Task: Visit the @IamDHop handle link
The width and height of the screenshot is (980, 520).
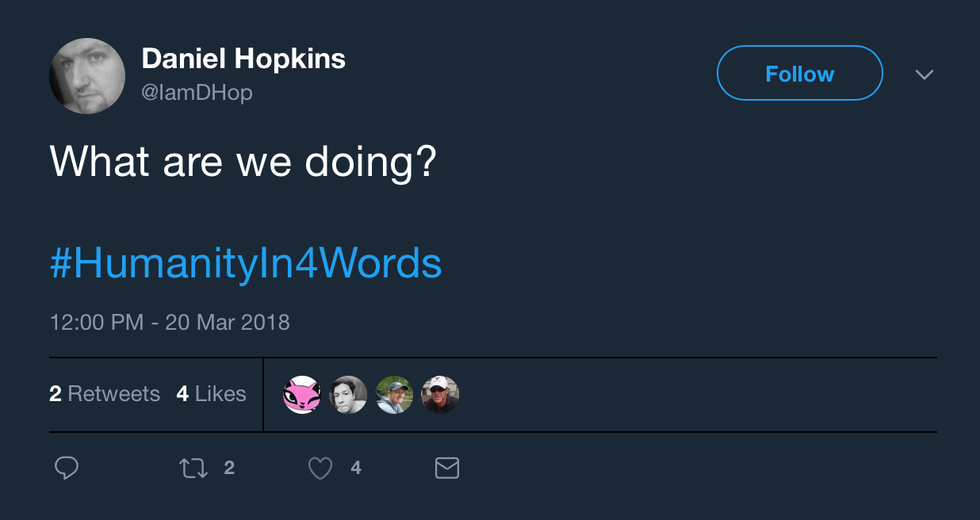Action: [197, 93]
